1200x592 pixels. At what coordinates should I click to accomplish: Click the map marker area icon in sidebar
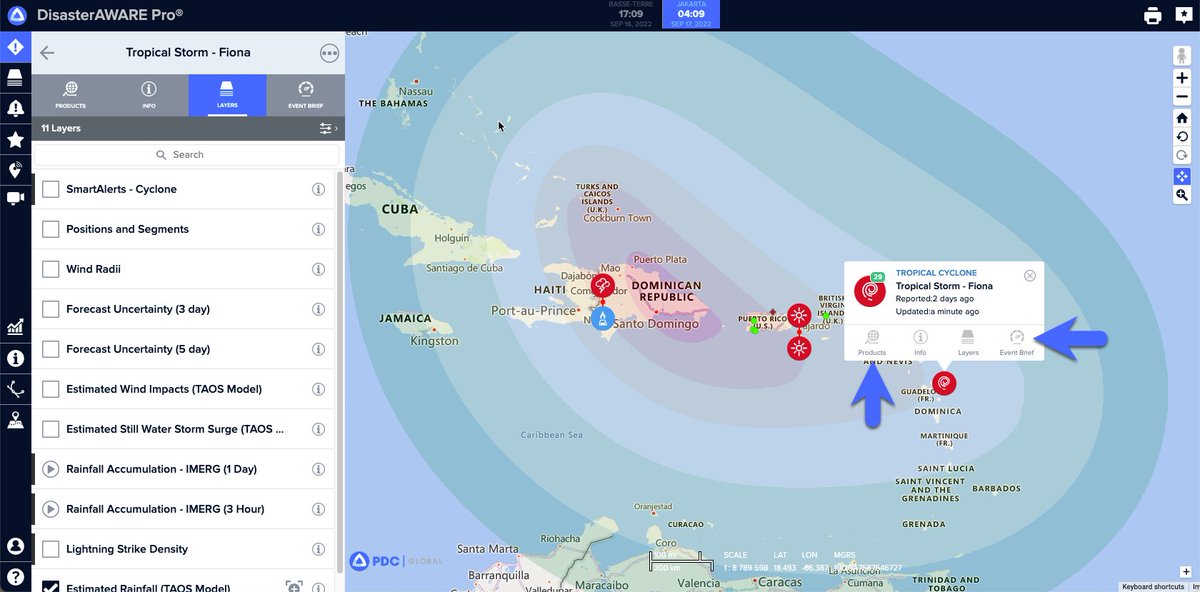(x=15, y=420)
